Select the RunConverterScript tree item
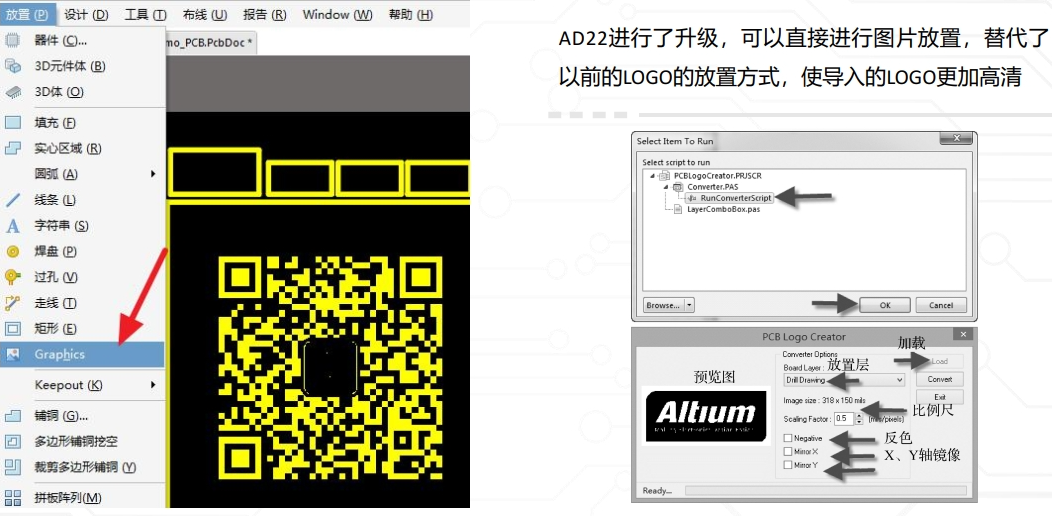 [735, 198]
